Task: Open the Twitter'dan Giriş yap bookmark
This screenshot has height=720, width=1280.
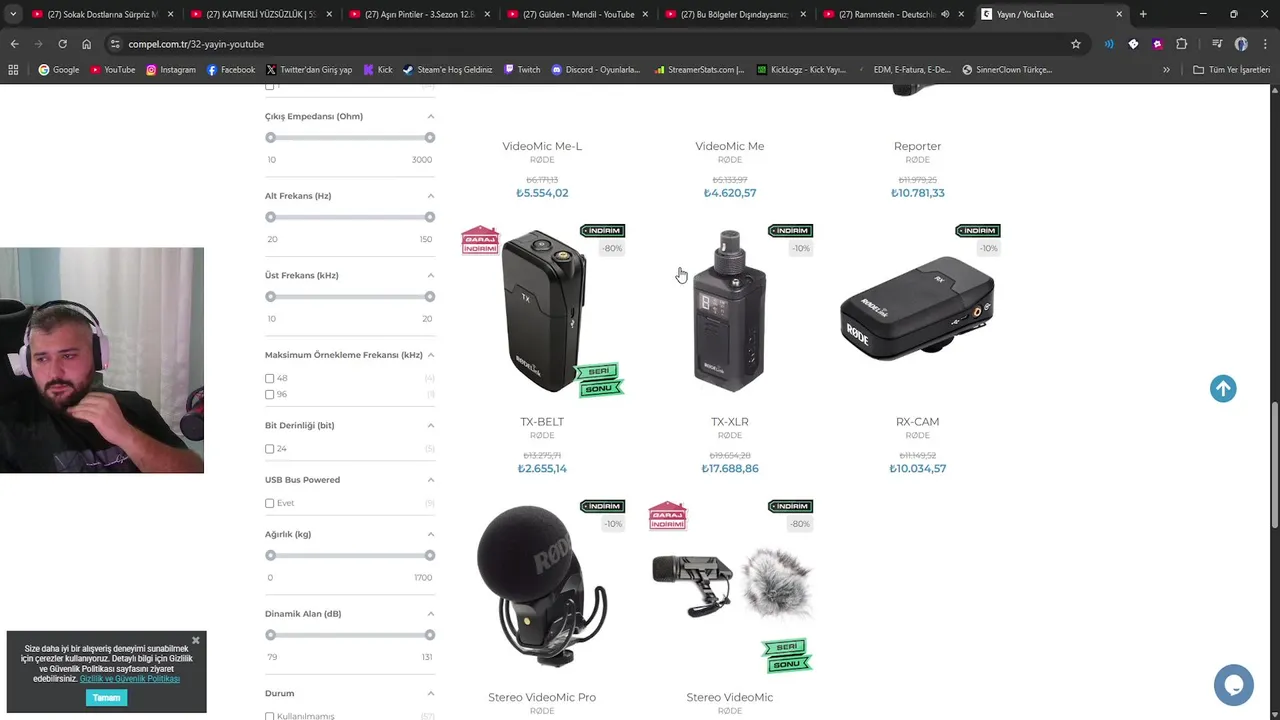Action: pyautogui.click(x=309, y=70)
